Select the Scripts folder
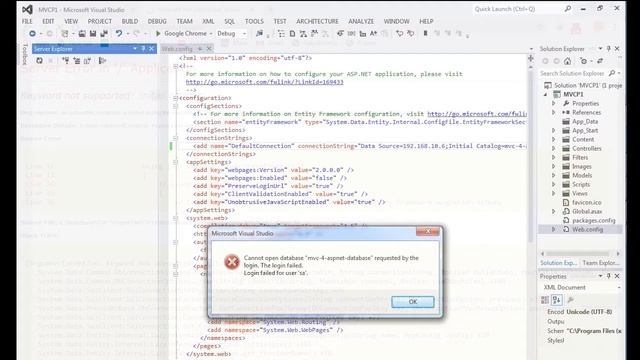The height and width of the screenshot is (360, 640). (x=581, y=184)
